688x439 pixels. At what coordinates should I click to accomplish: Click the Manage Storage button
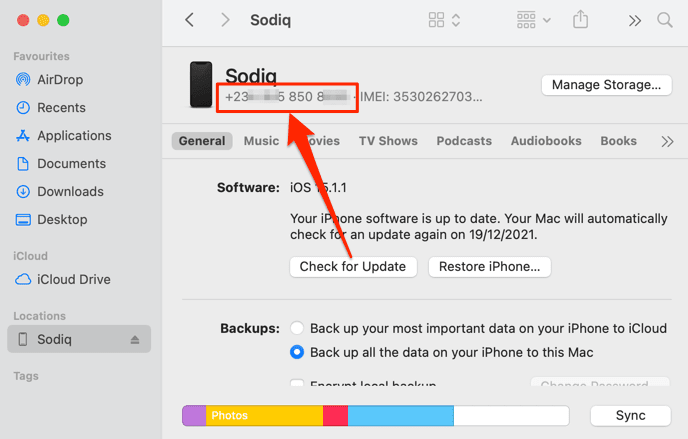coord(606,85)
